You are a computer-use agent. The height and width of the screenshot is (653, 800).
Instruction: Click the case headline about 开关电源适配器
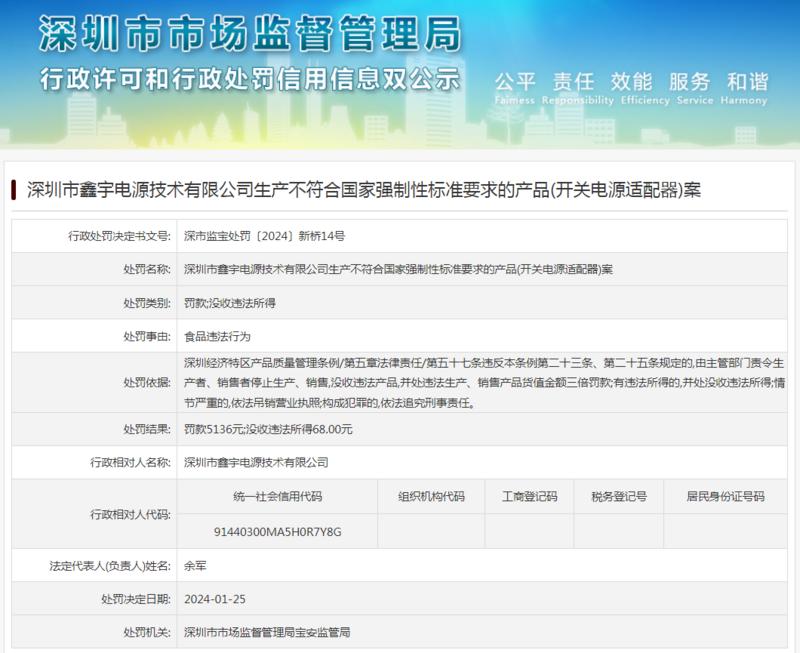(x=364, y=190)
